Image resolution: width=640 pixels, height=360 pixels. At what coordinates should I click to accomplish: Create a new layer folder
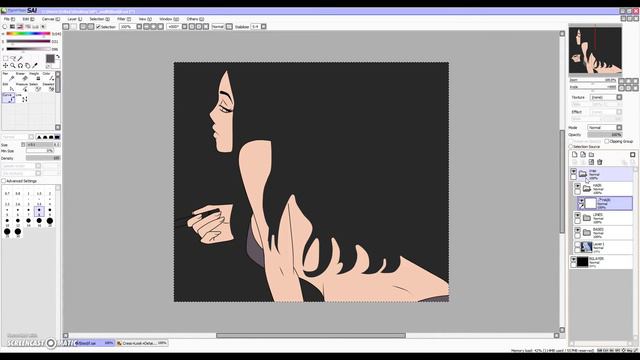[x=591, y=155]
